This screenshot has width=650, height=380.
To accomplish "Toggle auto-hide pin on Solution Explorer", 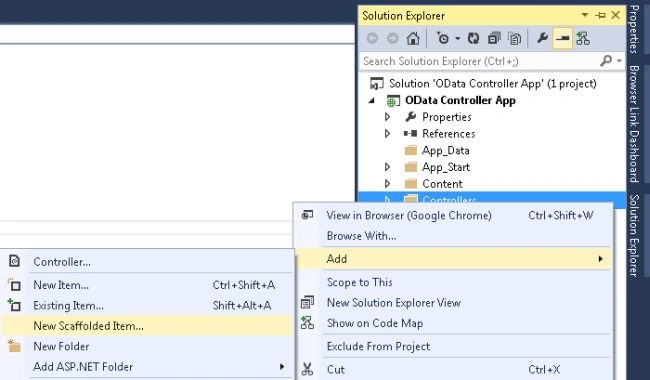I will [x=600, y=15].
